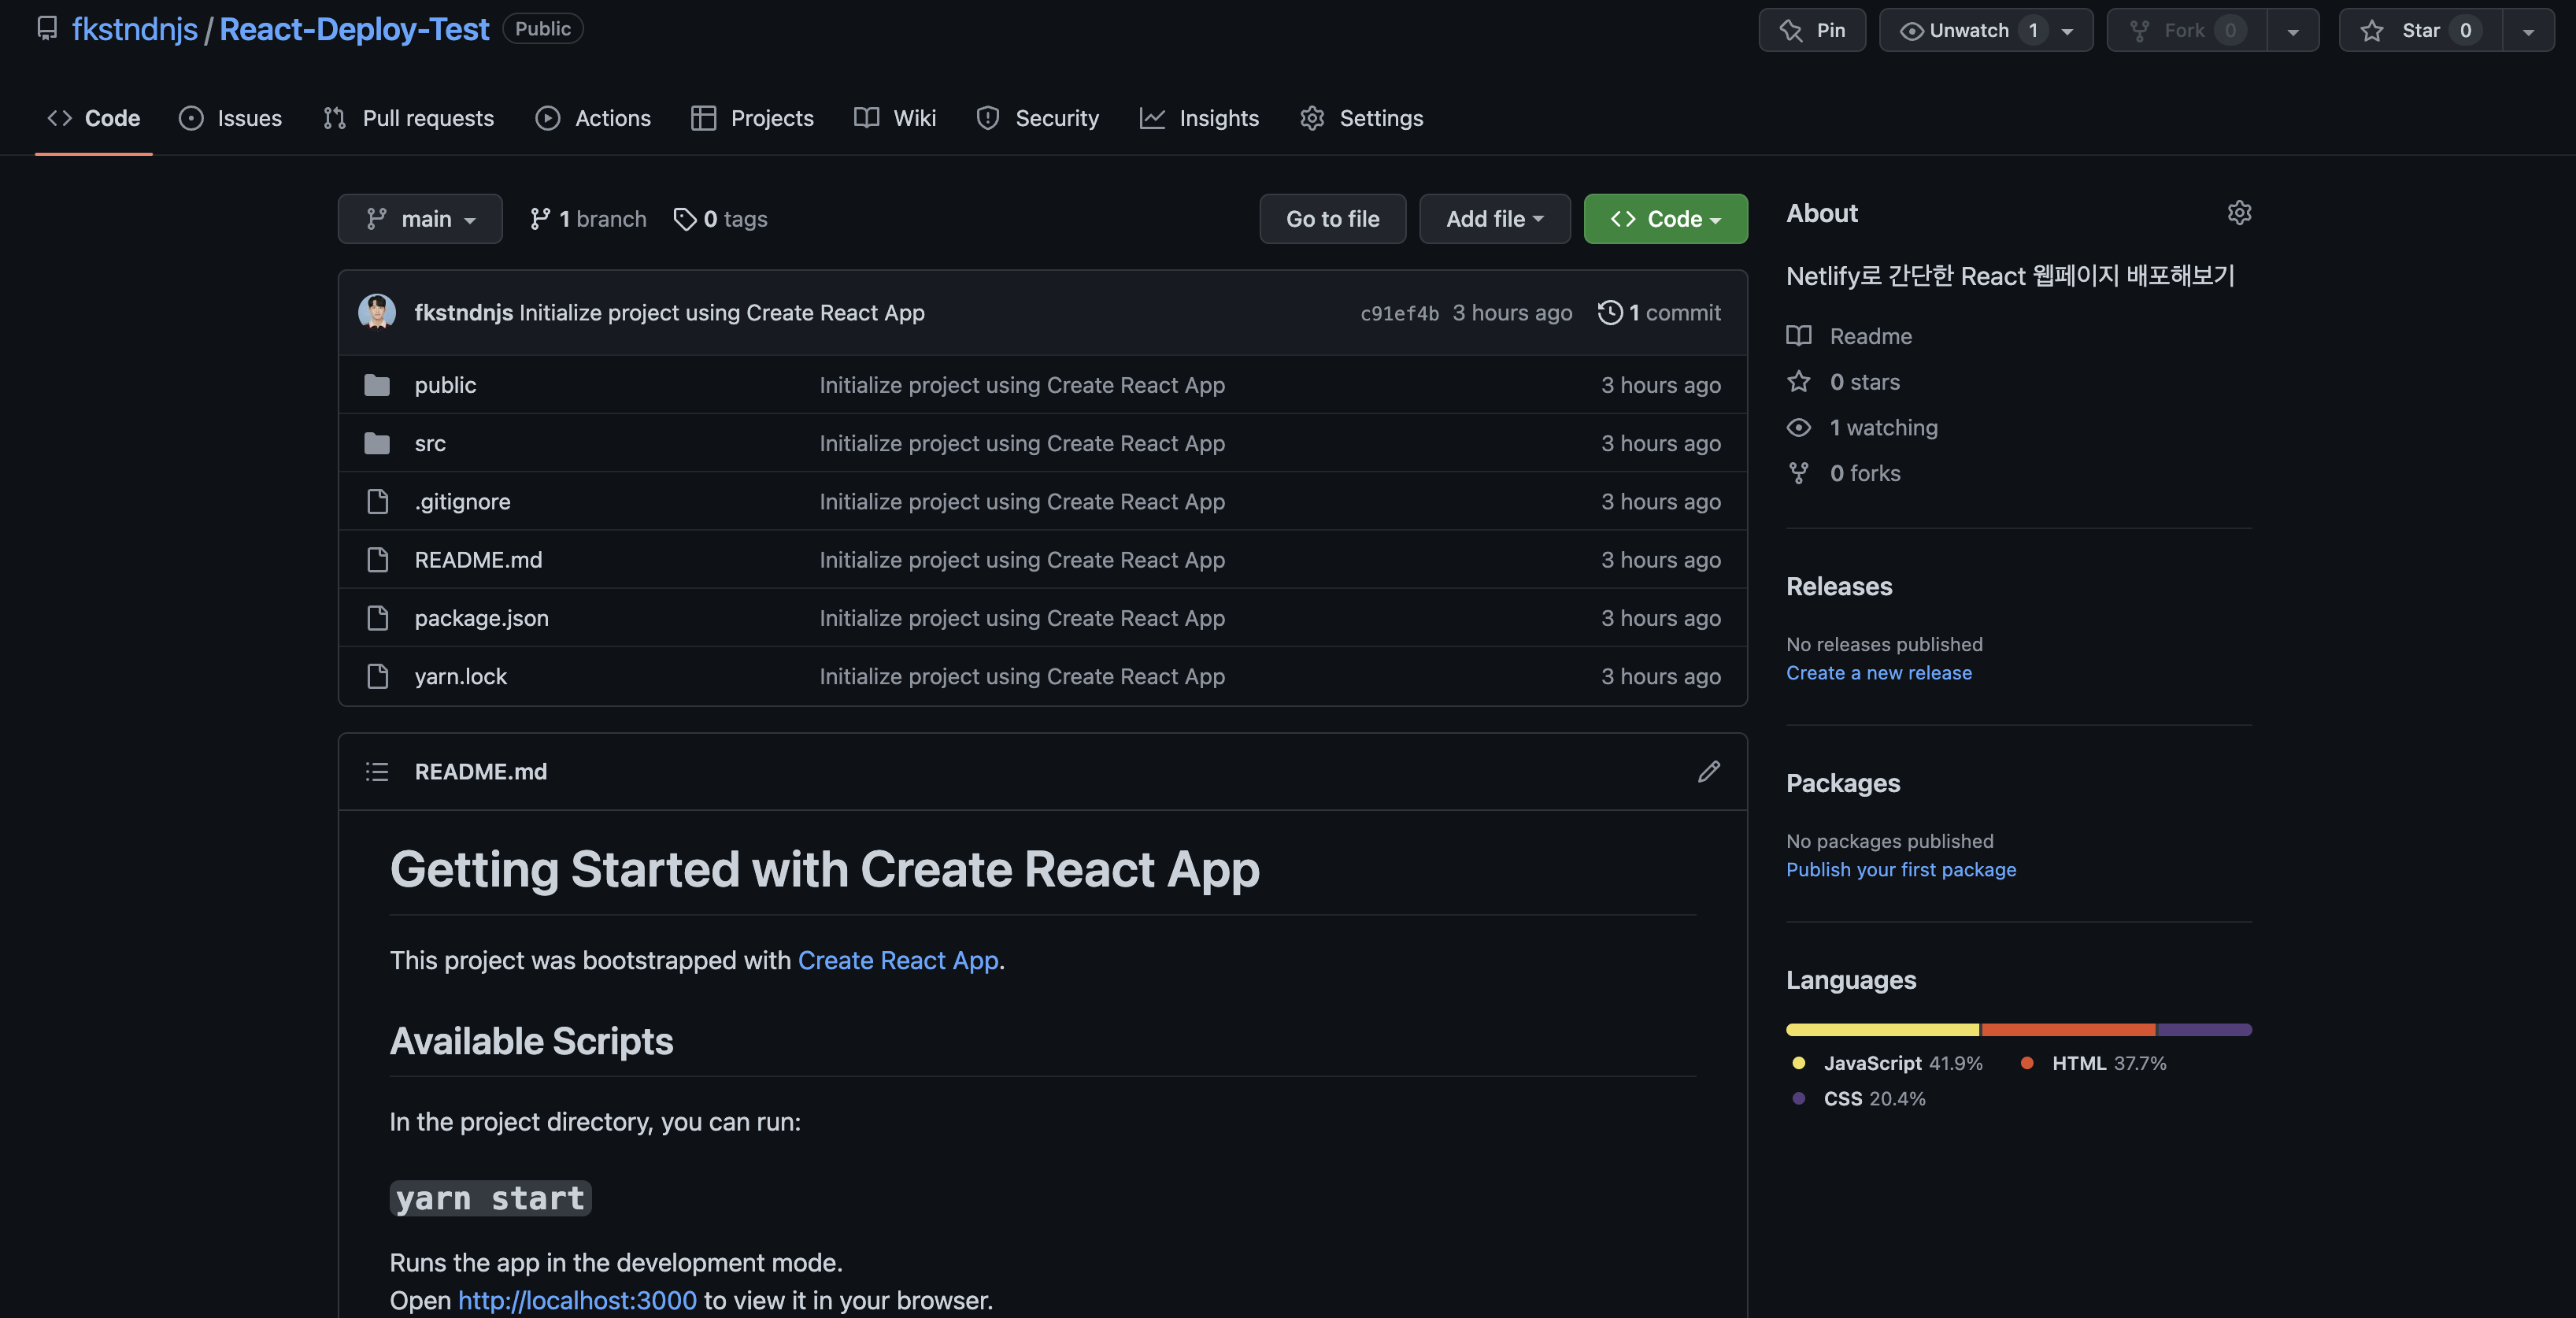Expand the green Code dropdown button
Viewport: 2576px width, 1318px height.
pos(1665,219)
